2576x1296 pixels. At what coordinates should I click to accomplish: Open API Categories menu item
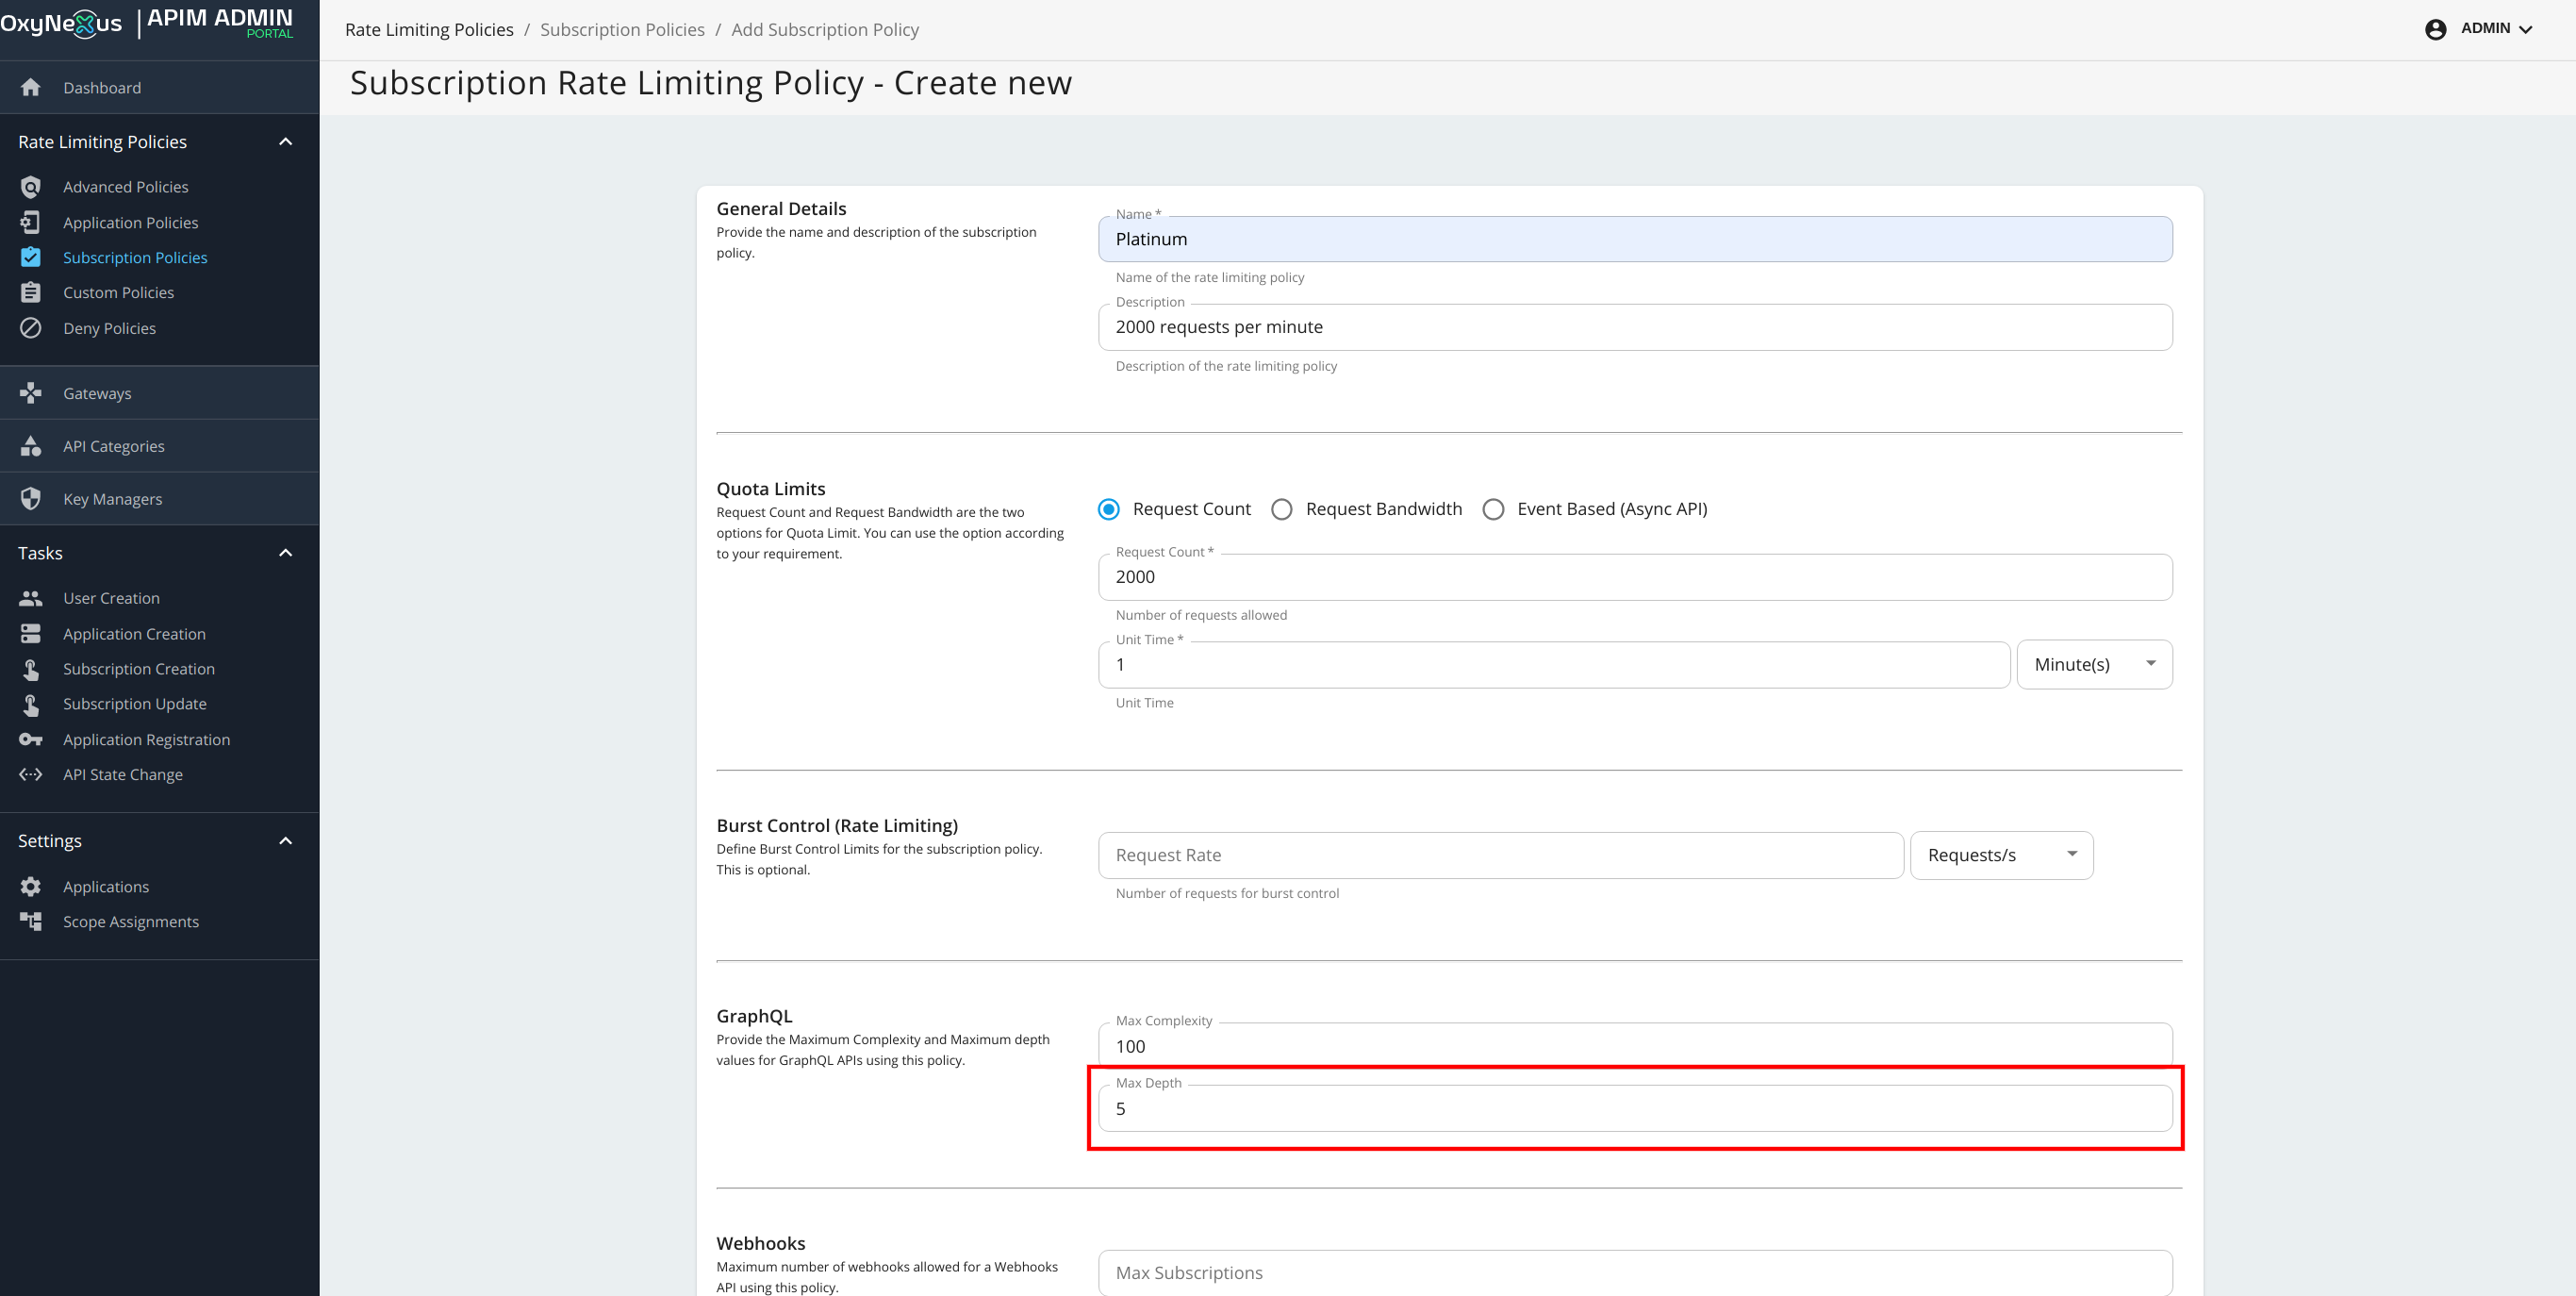tap(159, 446)
